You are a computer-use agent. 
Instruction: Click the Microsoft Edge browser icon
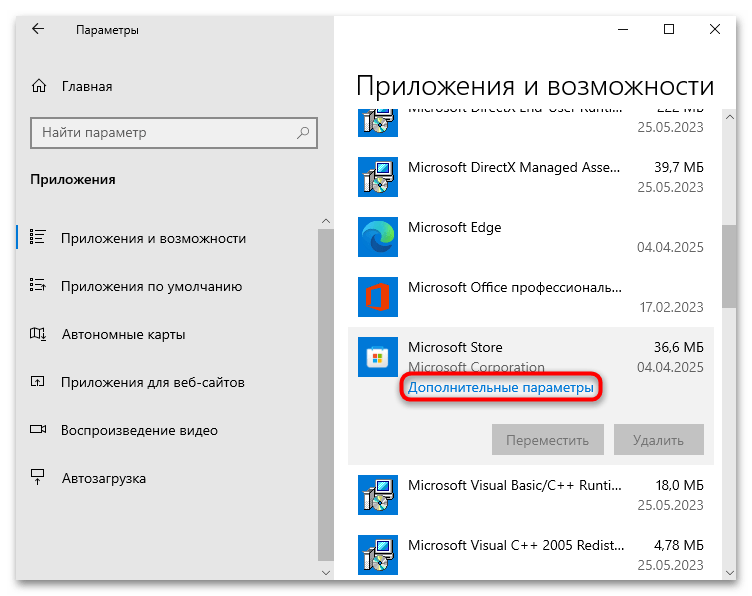coord(378,237)
